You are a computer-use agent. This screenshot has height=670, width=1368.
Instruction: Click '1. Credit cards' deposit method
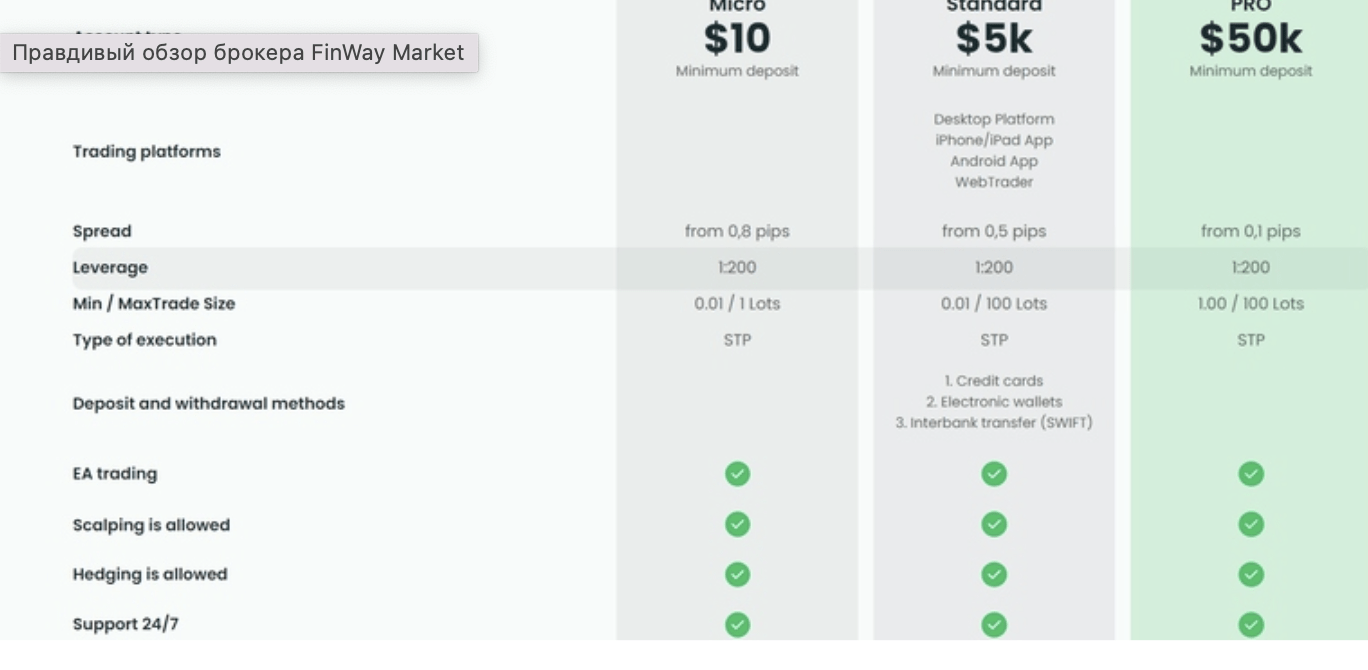tap(994, 381)
